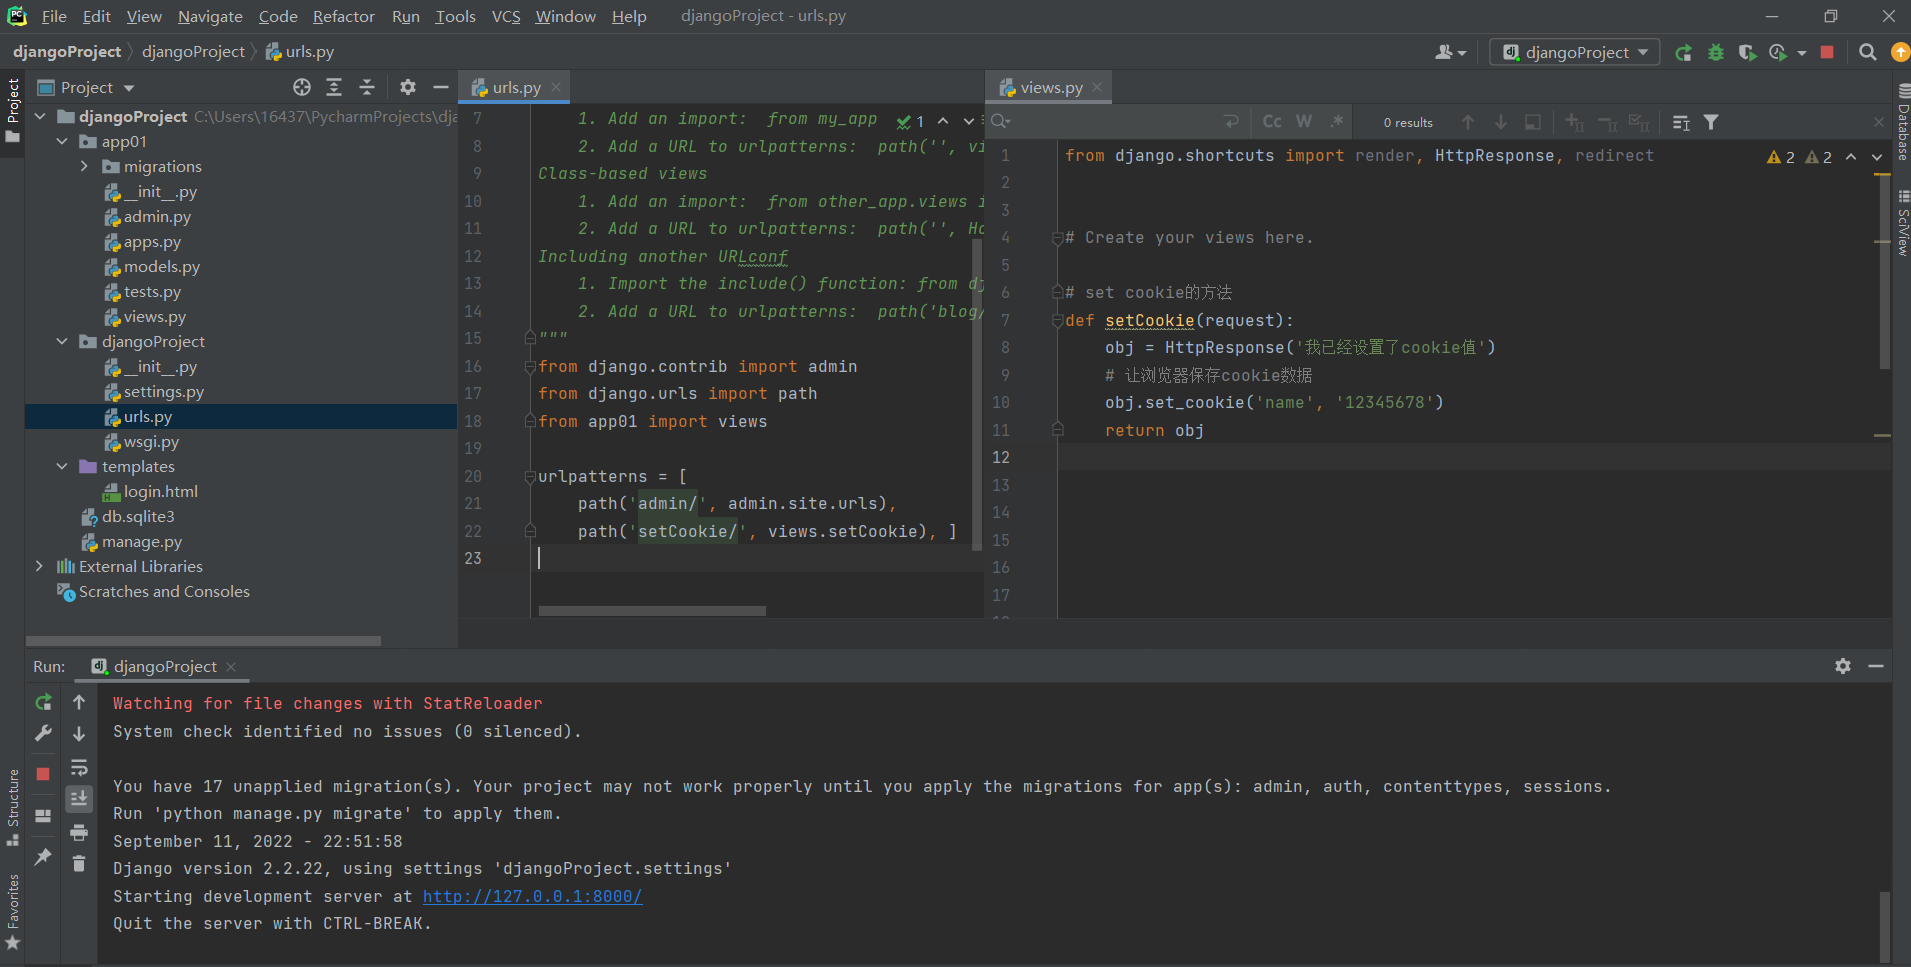Select settings.py in the project tree

(x=163, y=392)
